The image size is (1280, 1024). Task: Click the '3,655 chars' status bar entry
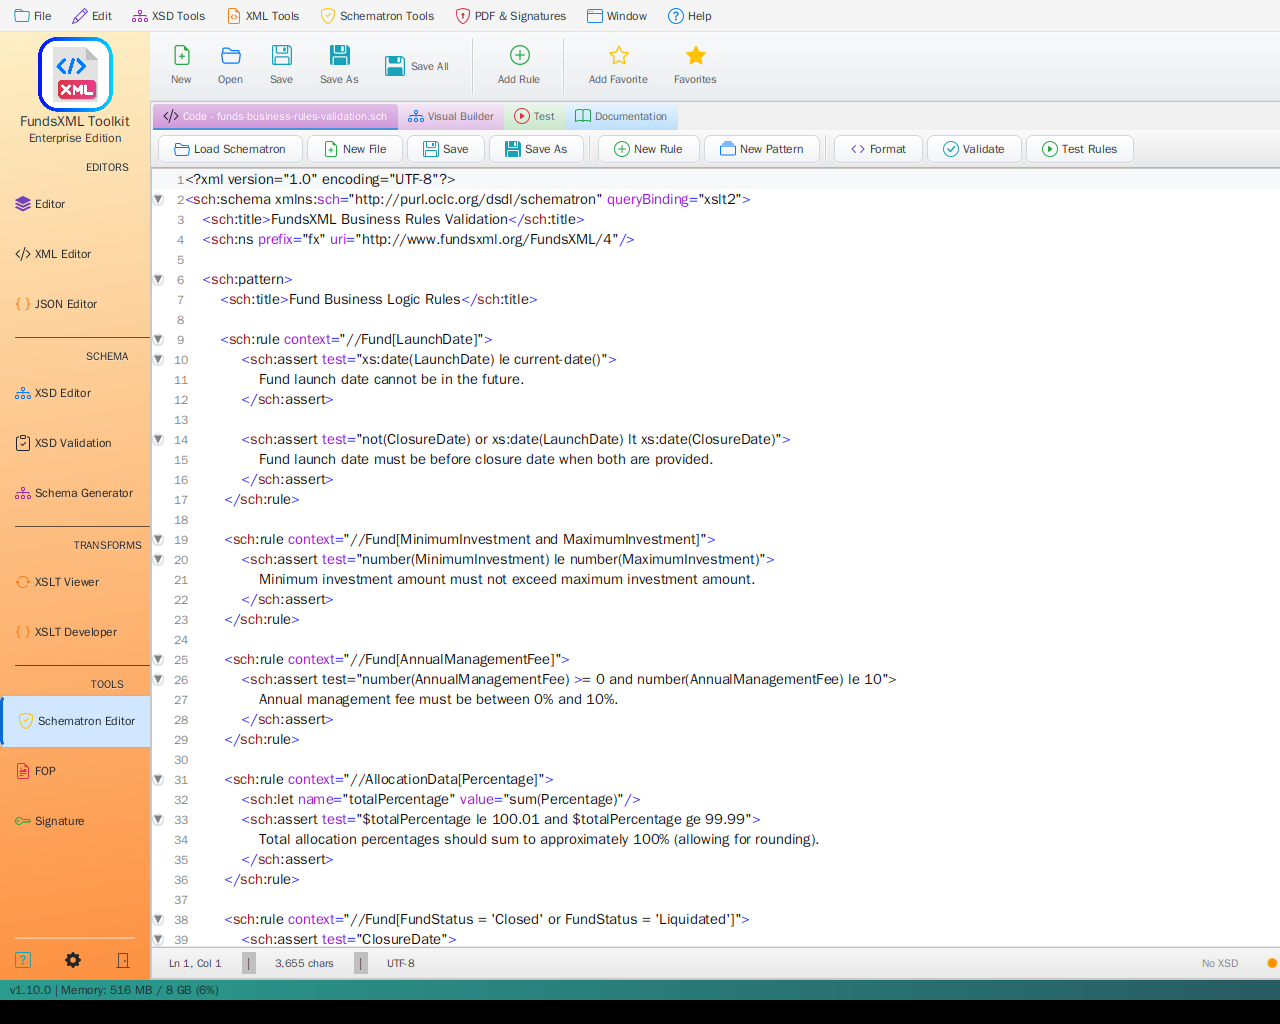tap(305, 963)
